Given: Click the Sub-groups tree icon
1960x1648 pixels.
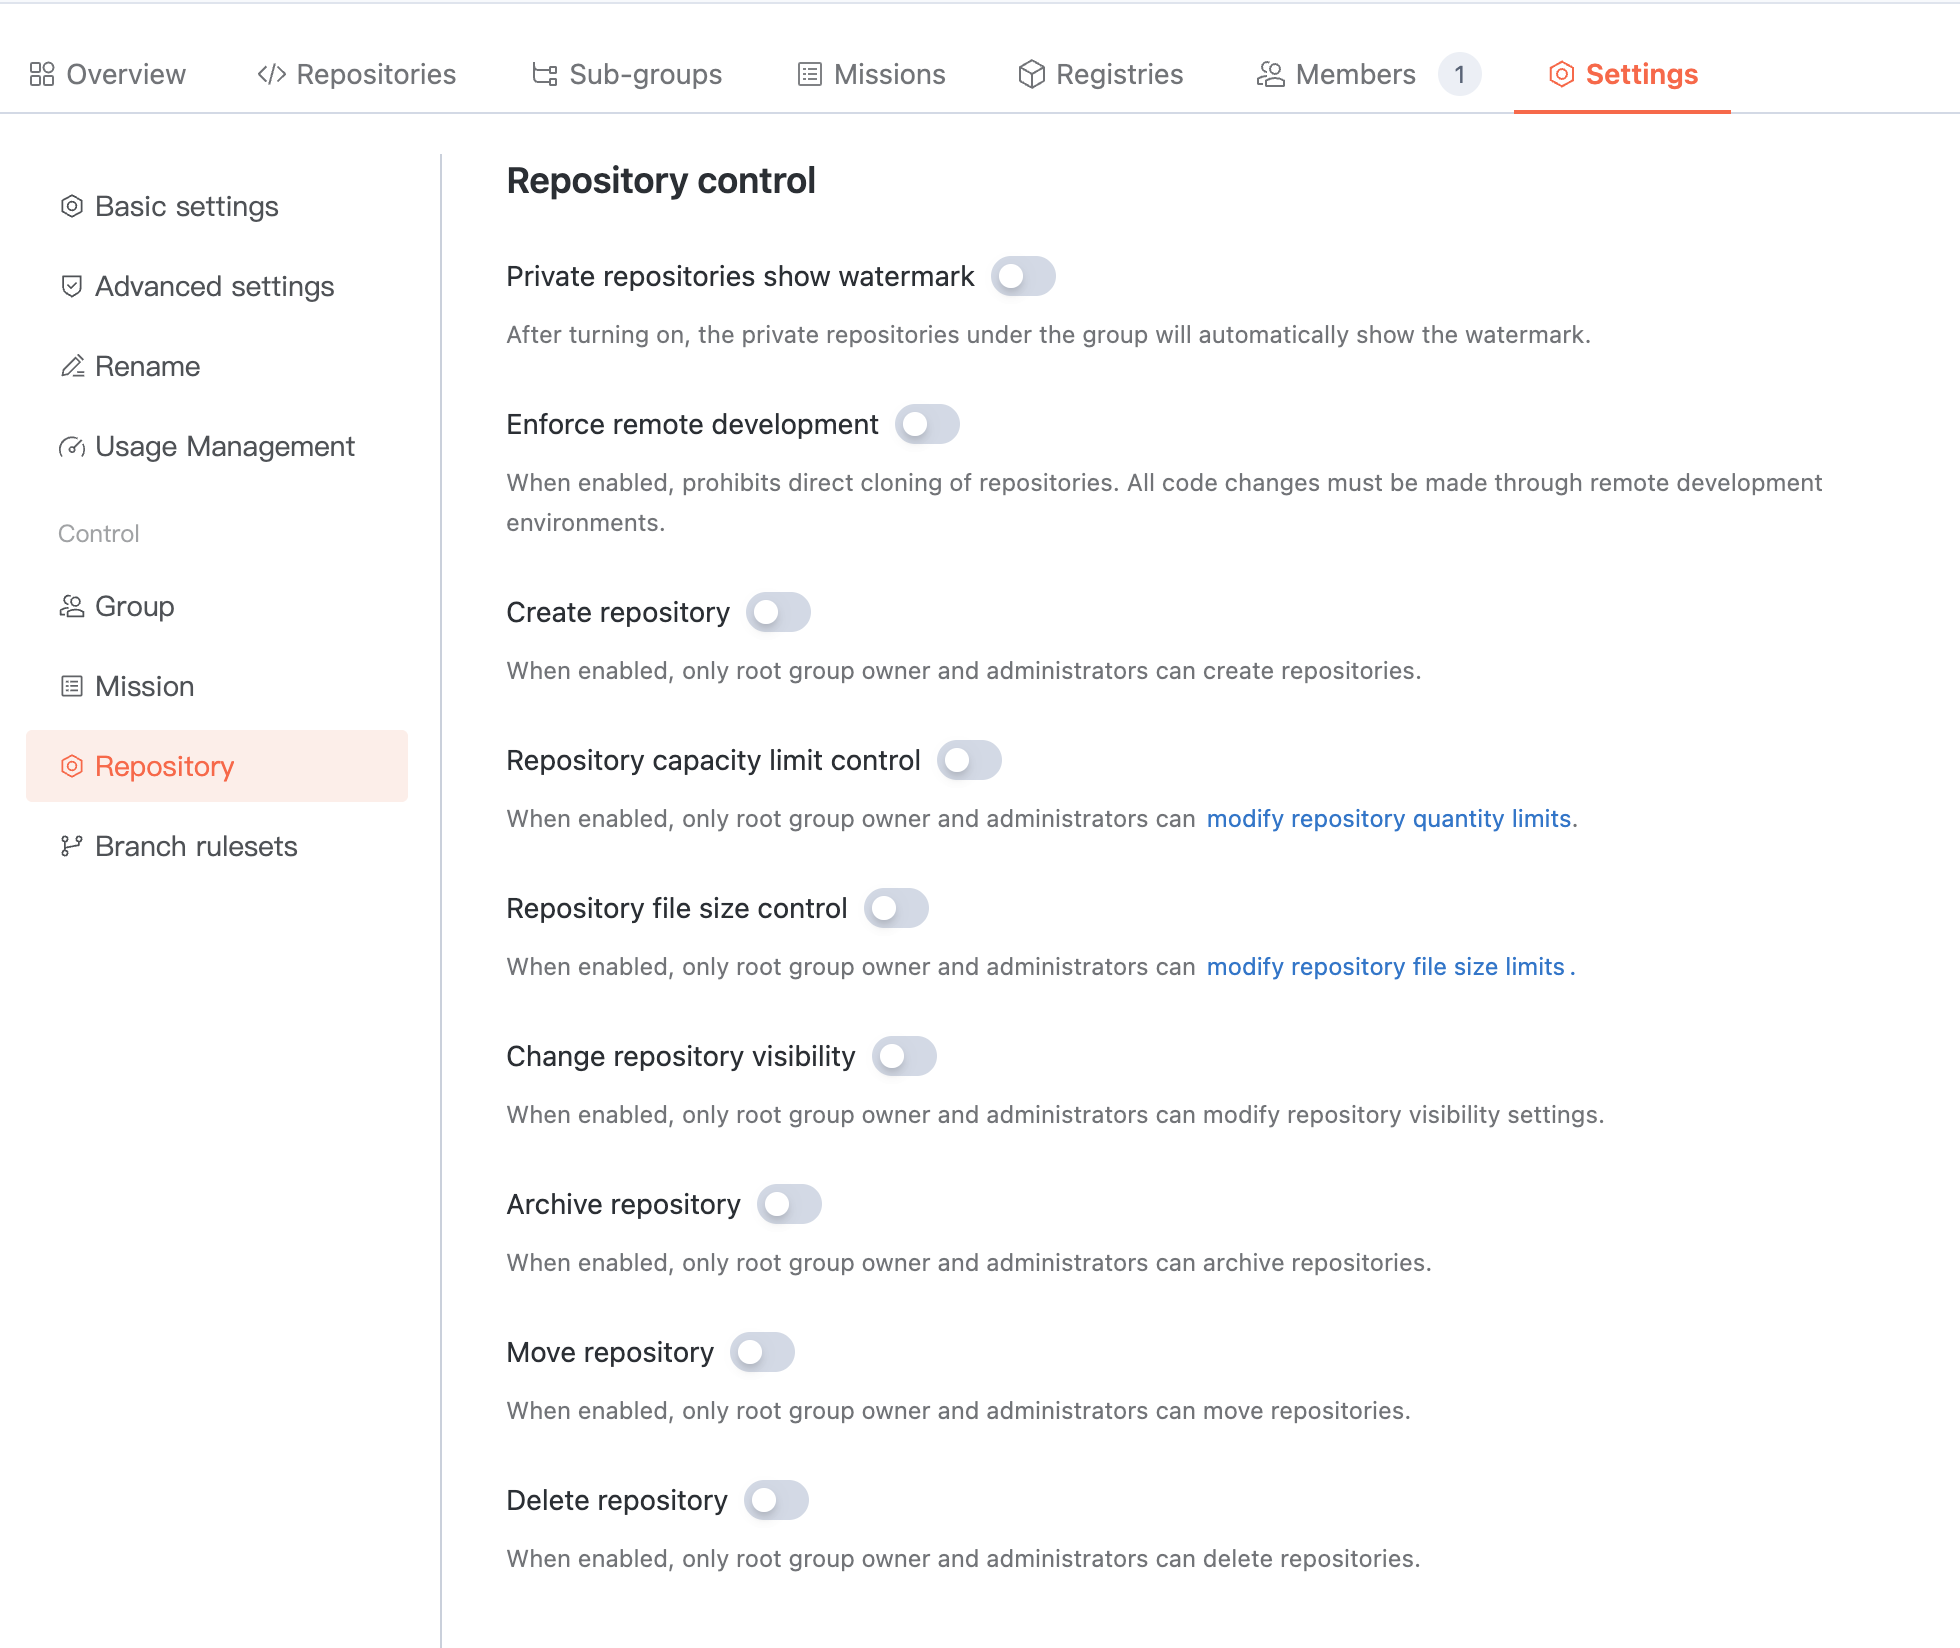Looking at the screenshot, I should tap(545, 74).
